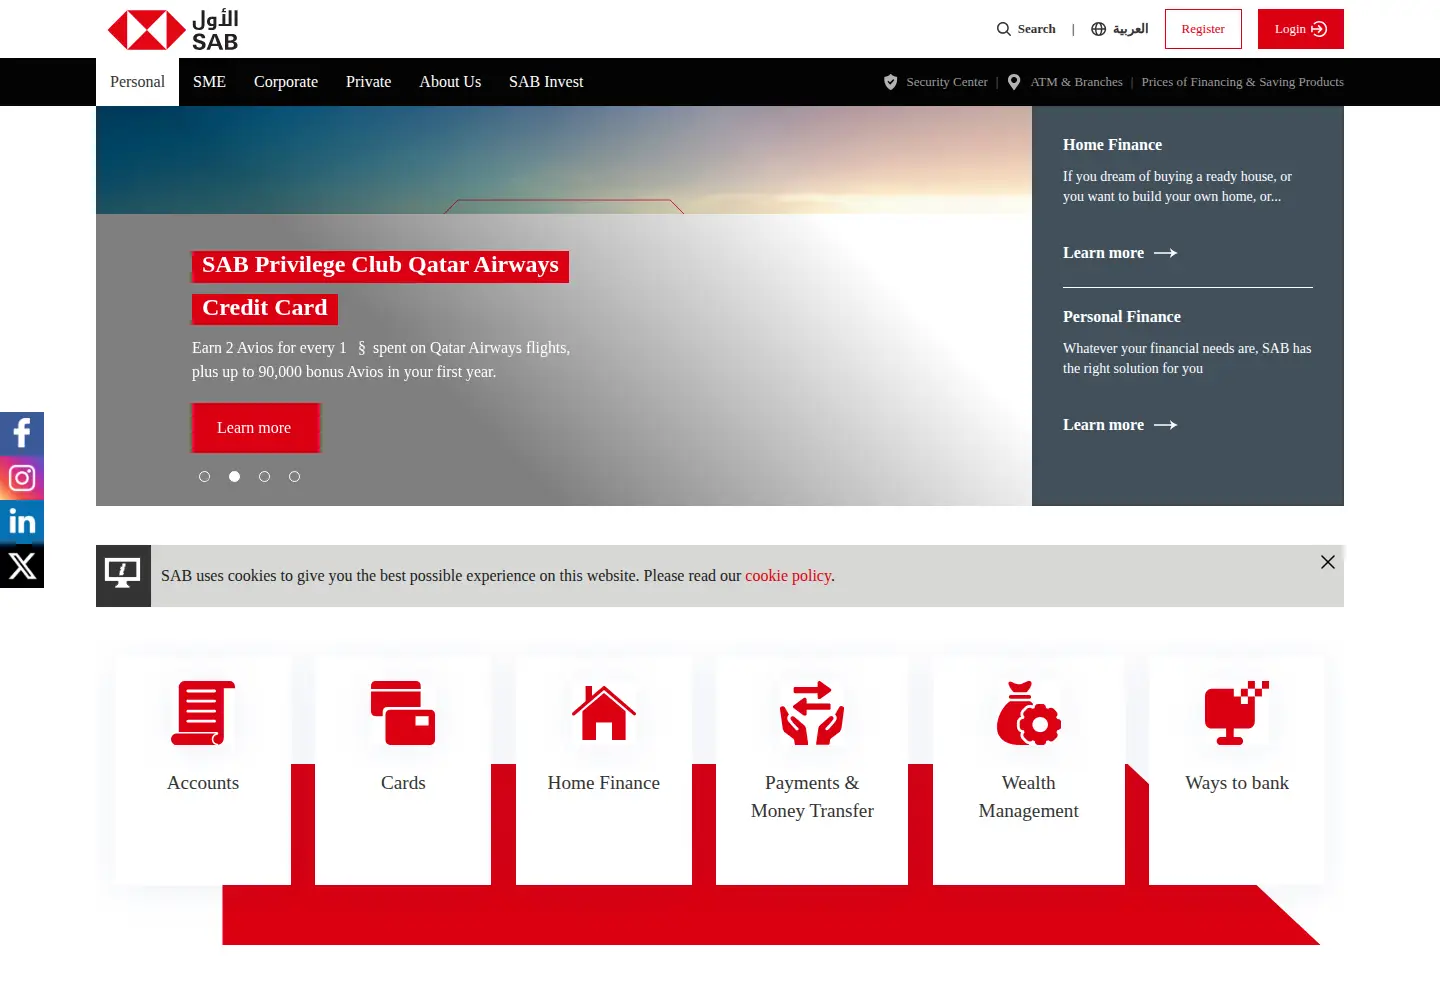
Task: Click the Search text link
Action: [x=1037, y=29]
